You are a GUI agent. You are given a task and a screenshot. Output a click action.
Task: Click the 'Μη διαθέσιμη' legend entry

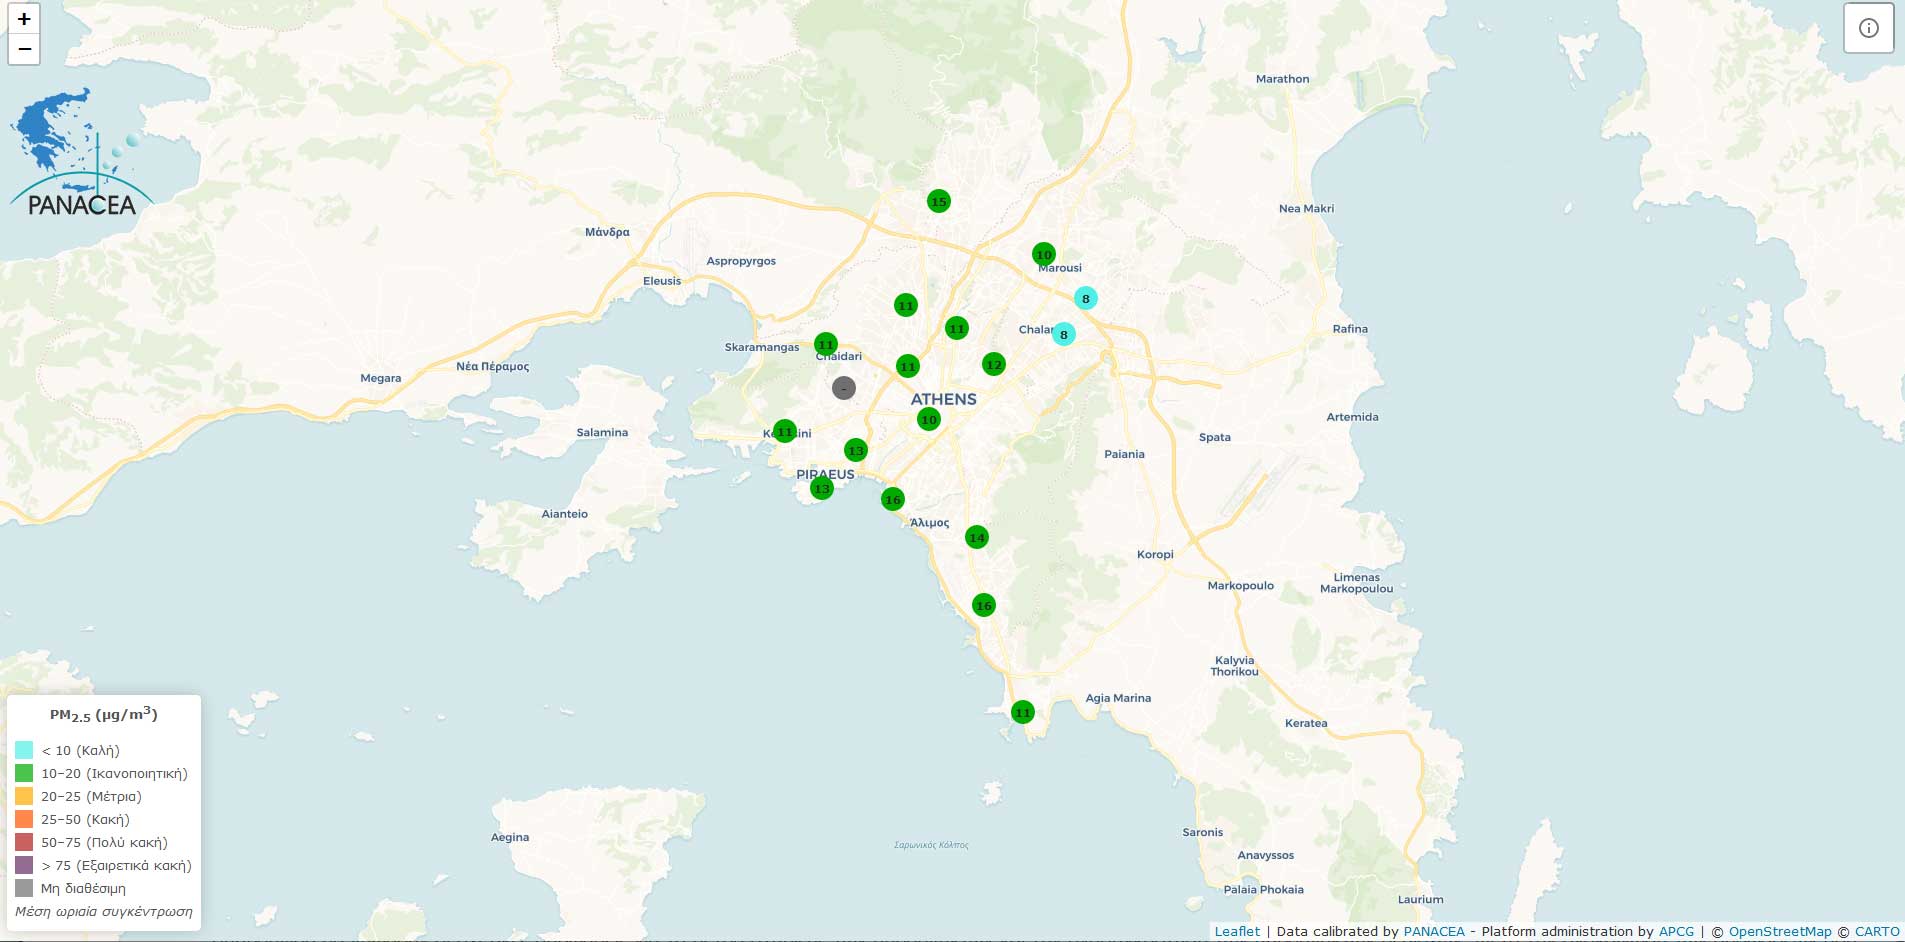[83, 888]
